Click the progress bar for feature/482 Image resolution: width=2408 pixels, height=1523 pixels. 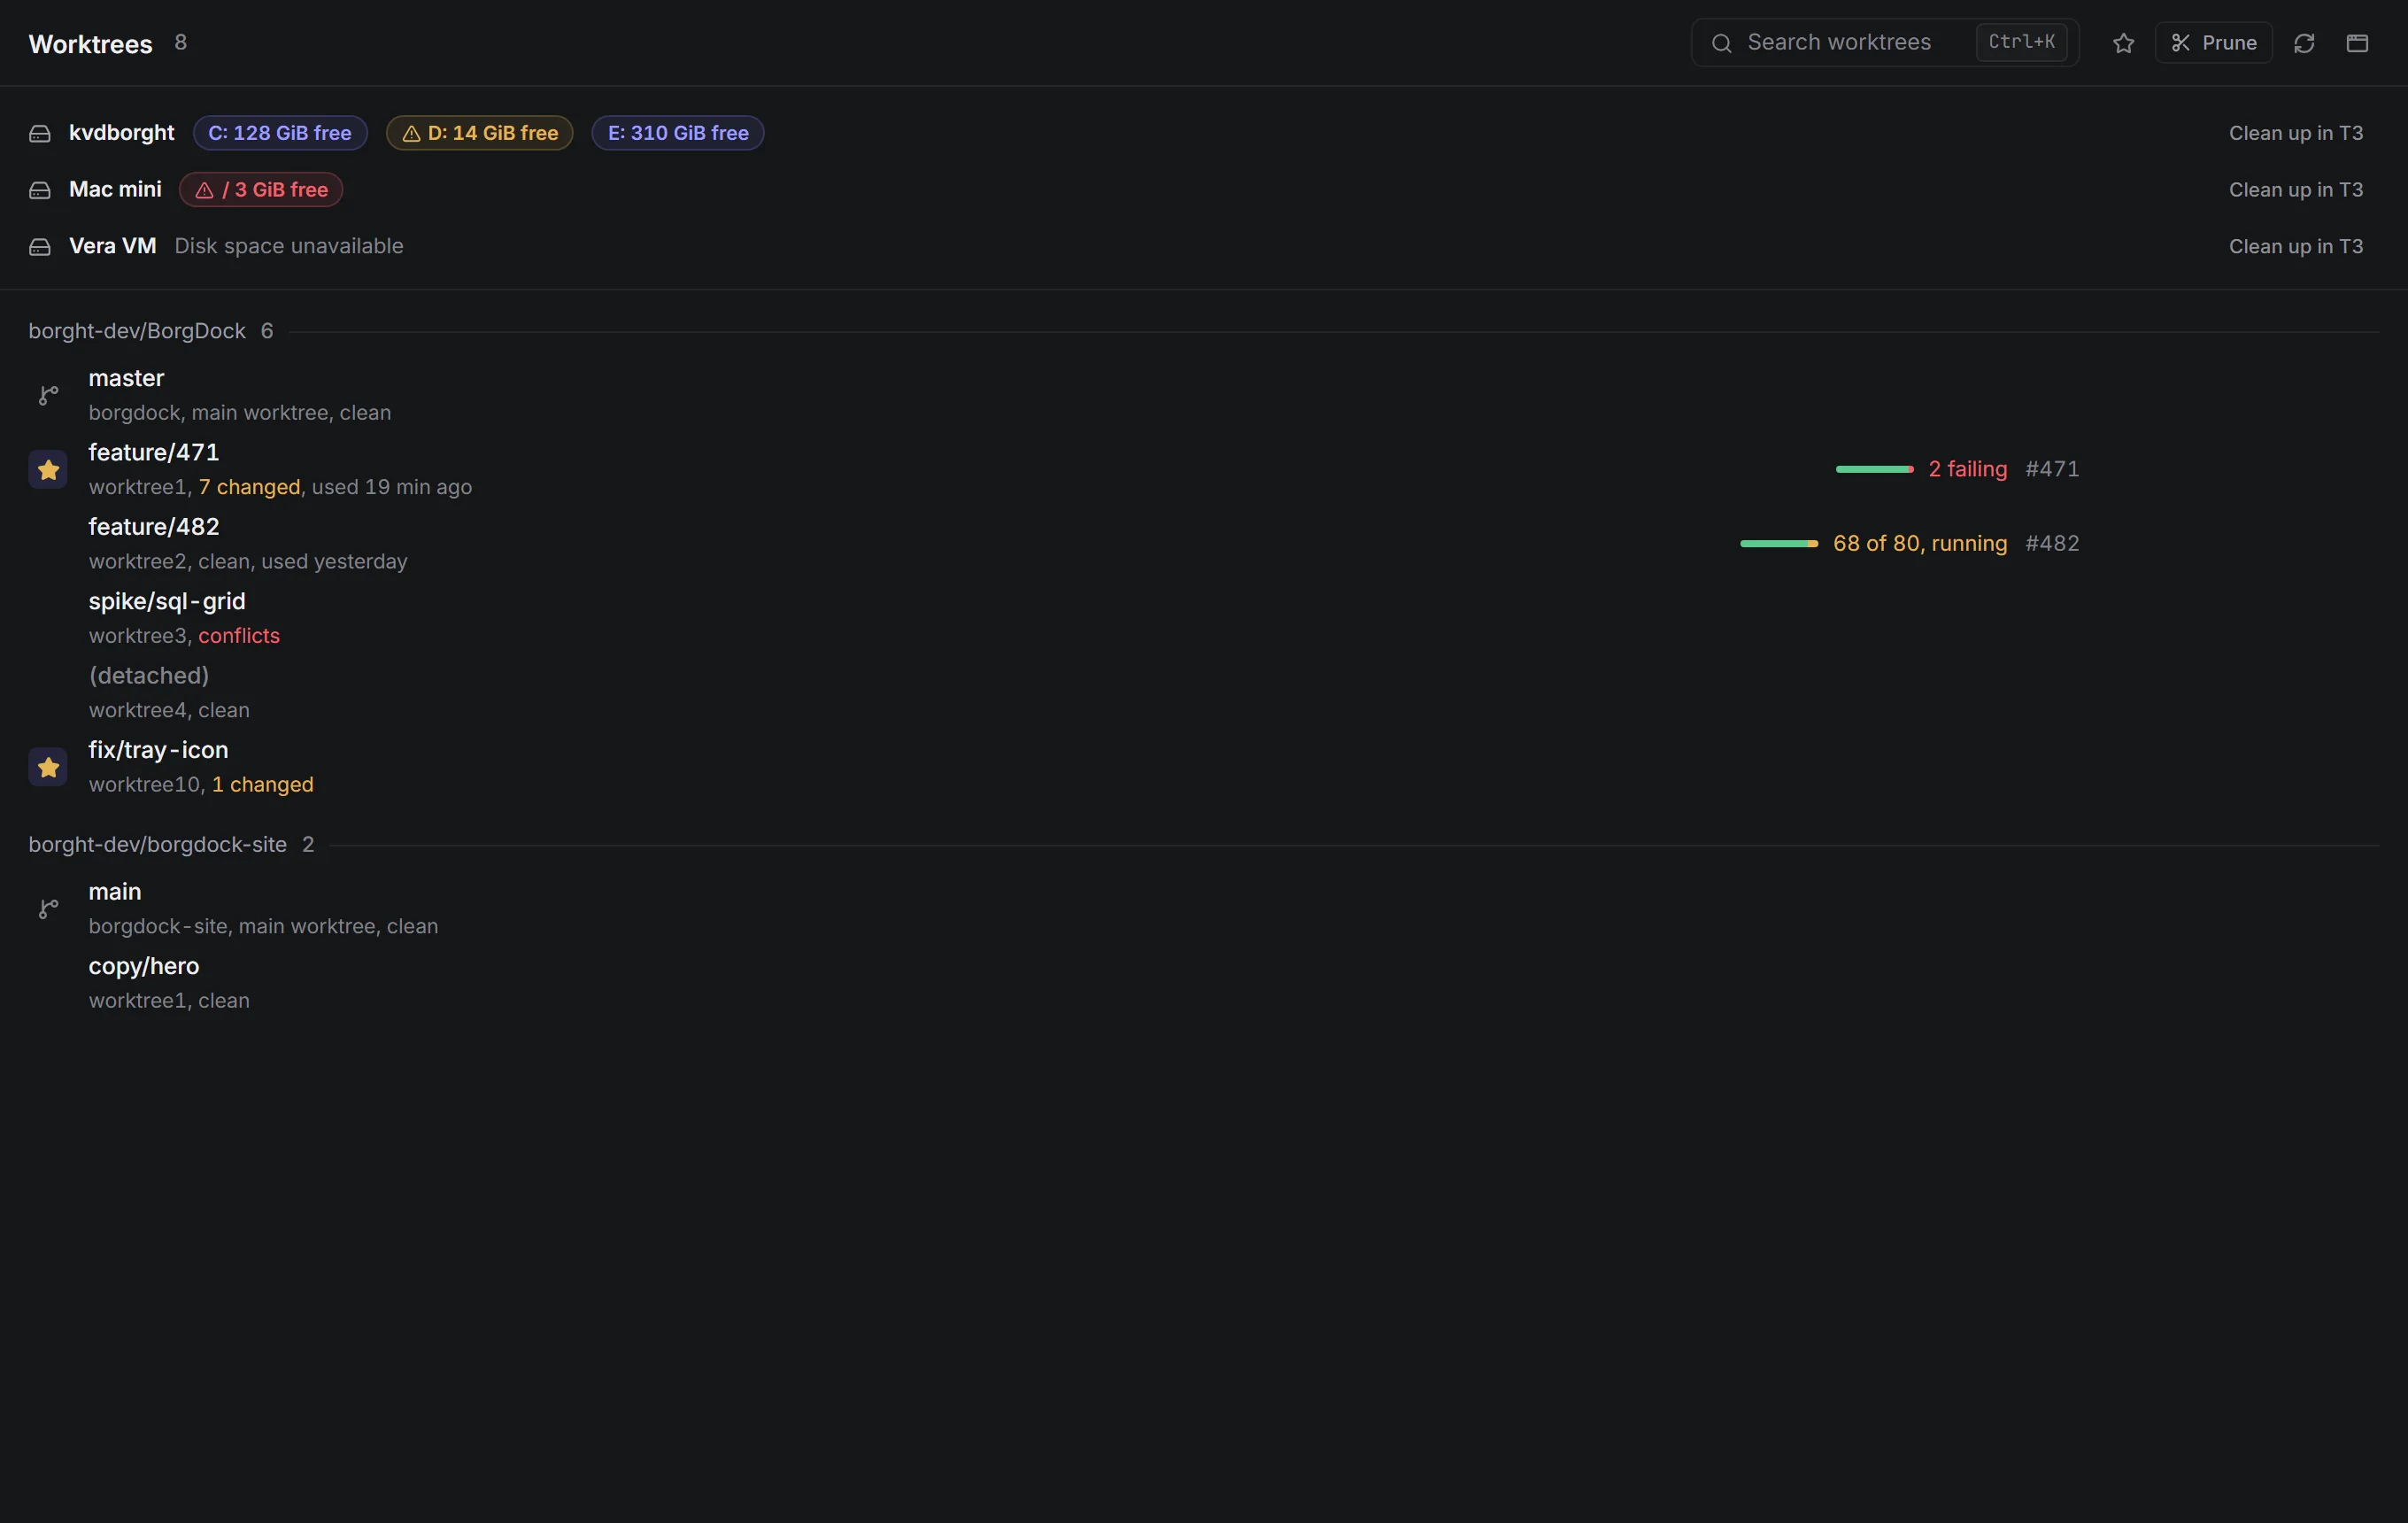(x=1779, y=543)
